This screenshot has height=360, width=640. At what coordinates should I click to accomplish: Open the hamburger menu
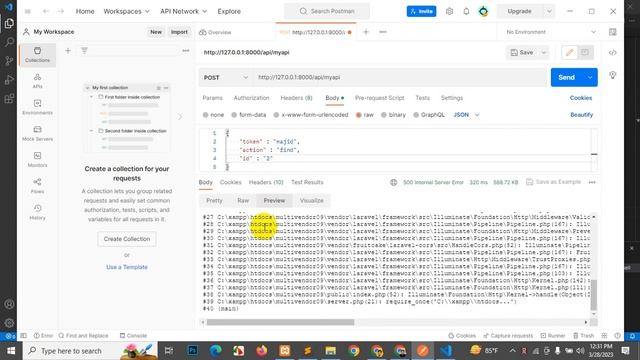coord(28,11)
